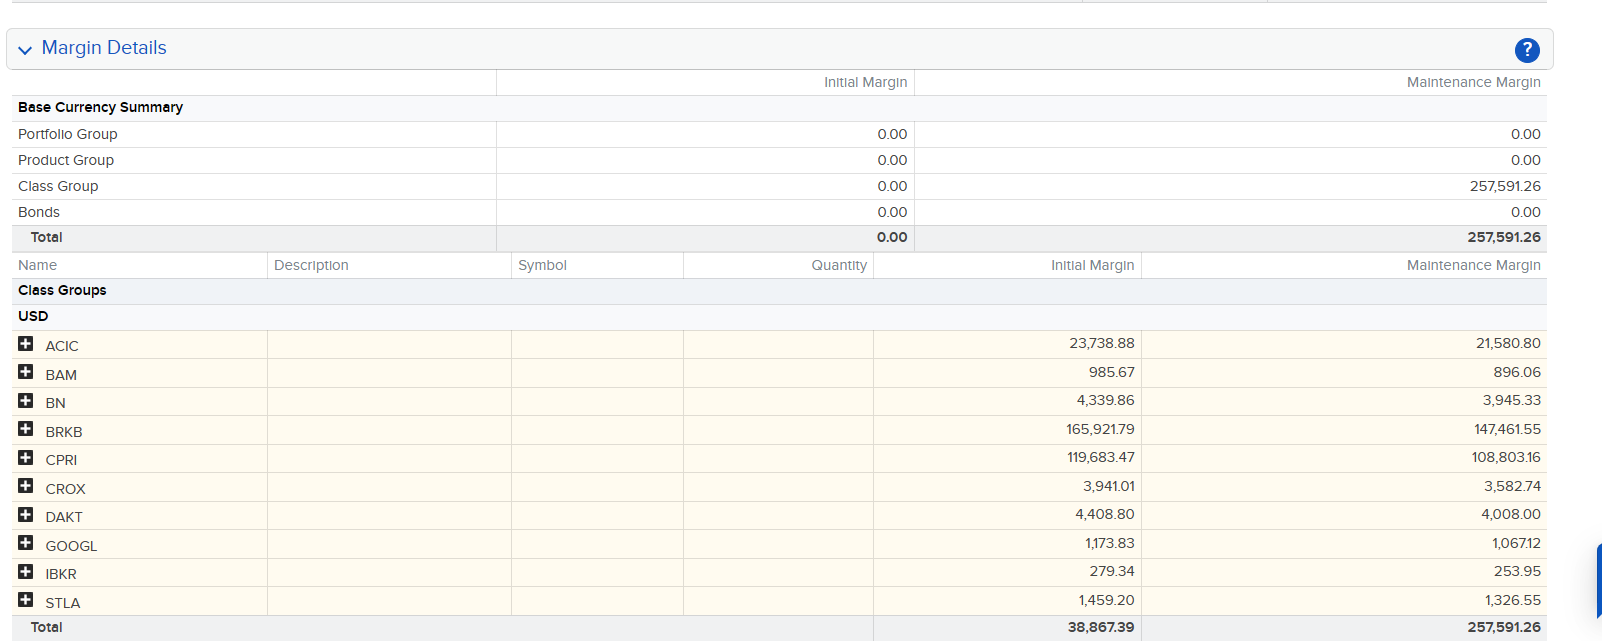
Task: Click the Name column header
Action: tap(37, 265)
